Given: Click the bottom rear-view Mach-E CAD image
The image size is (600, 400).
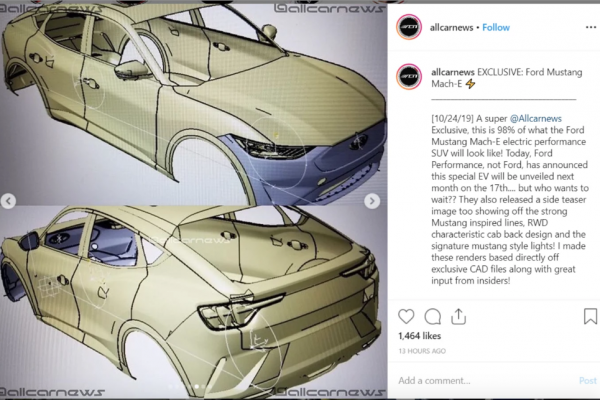Looking at the screenshot, I should click(x=194, y=302).
